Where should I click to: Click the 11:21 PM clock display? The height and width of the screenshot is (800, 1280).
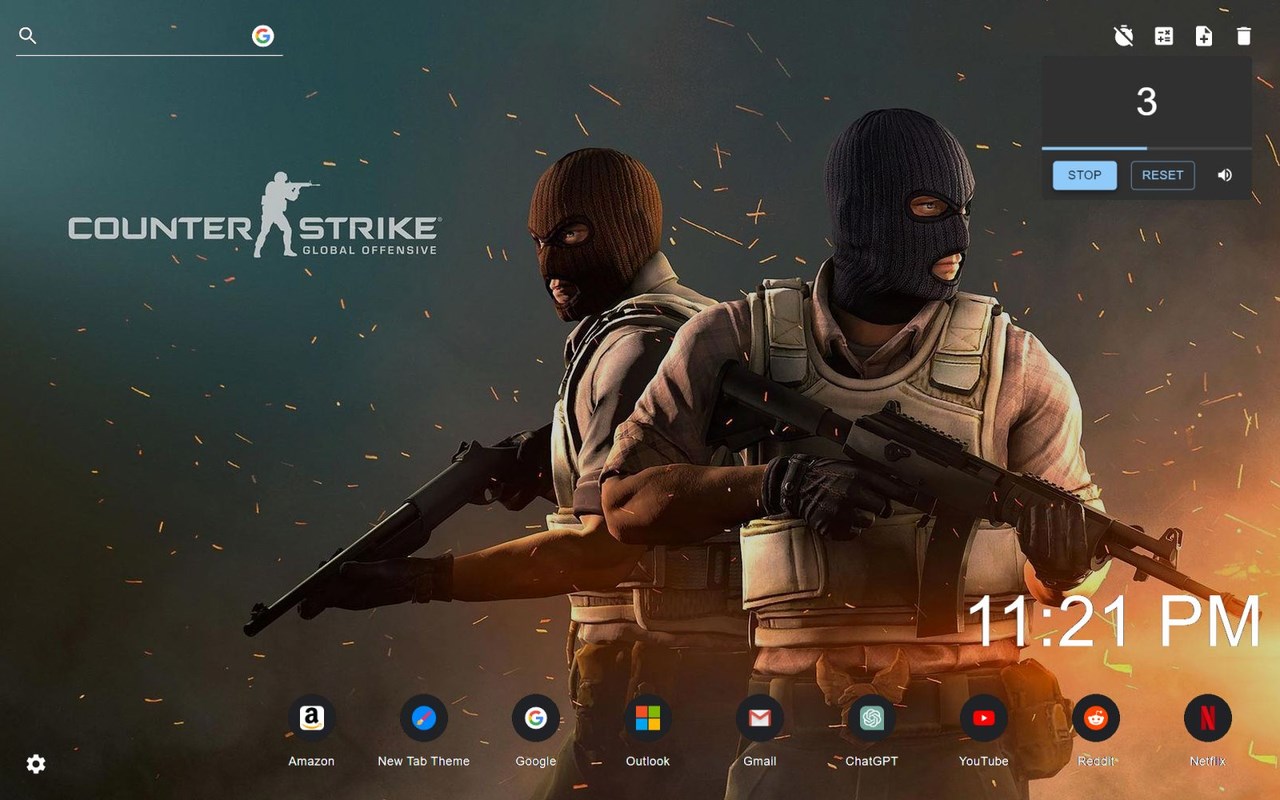[x=1114, y=622]
